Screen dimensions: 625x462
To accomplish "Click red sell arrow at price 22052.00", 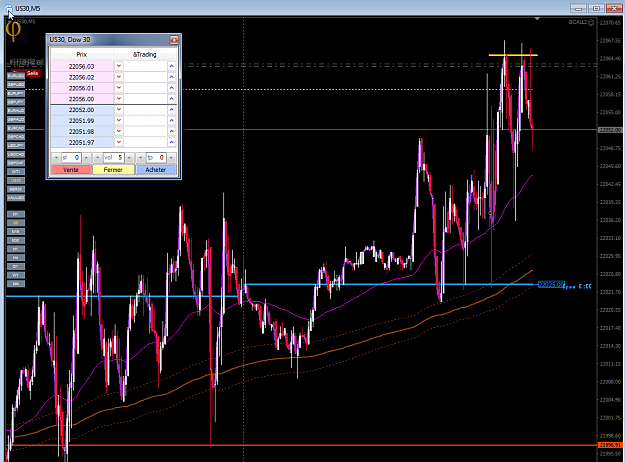I will click(x=119, y=110).
